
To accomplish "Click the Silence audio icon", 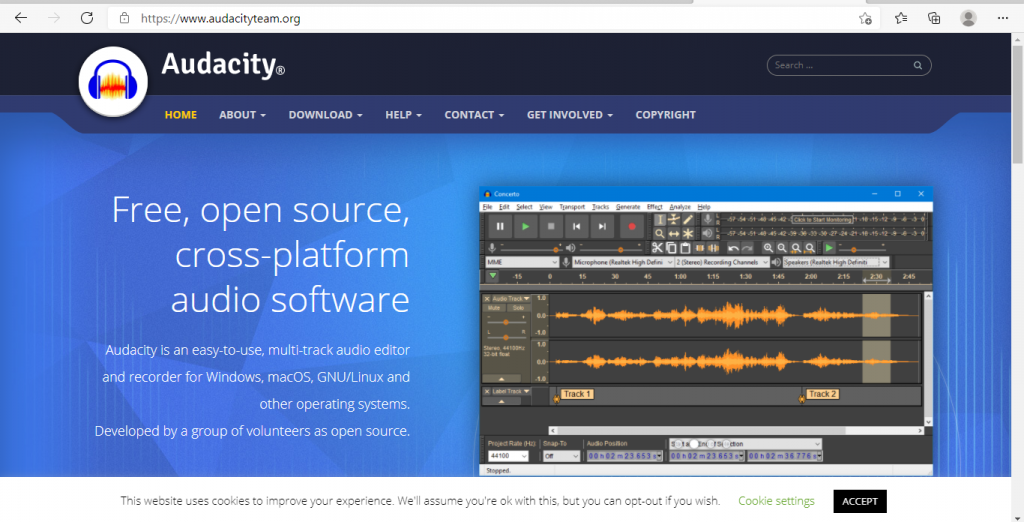I will pyautogui.click(x=713, y=248).
